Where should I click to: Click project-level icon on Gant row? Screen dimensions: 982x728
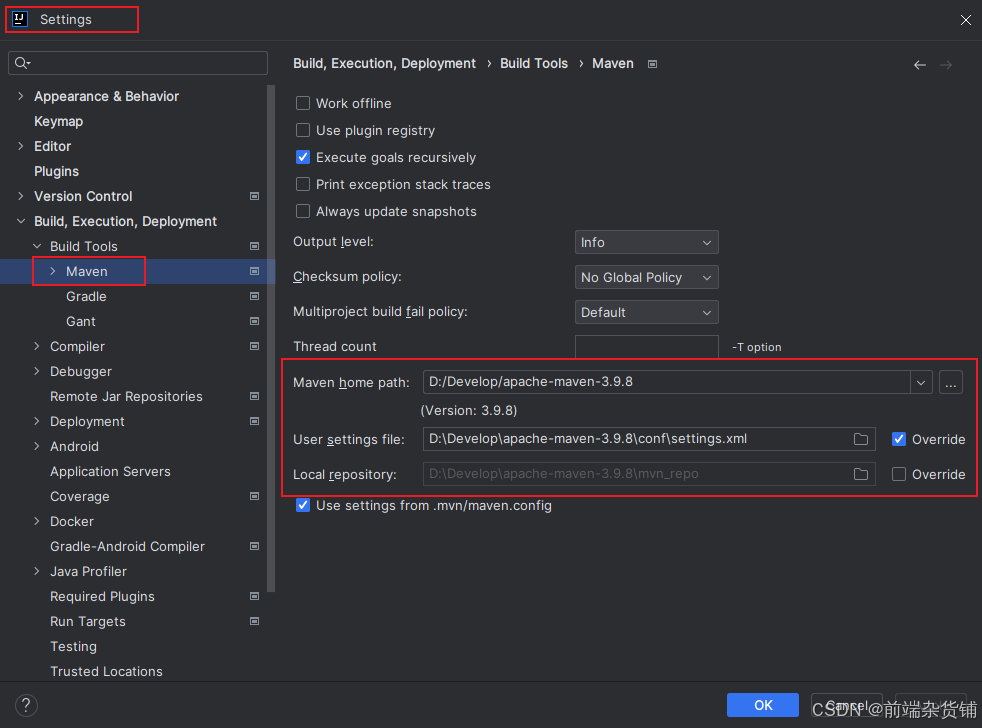tap(254, 321)
